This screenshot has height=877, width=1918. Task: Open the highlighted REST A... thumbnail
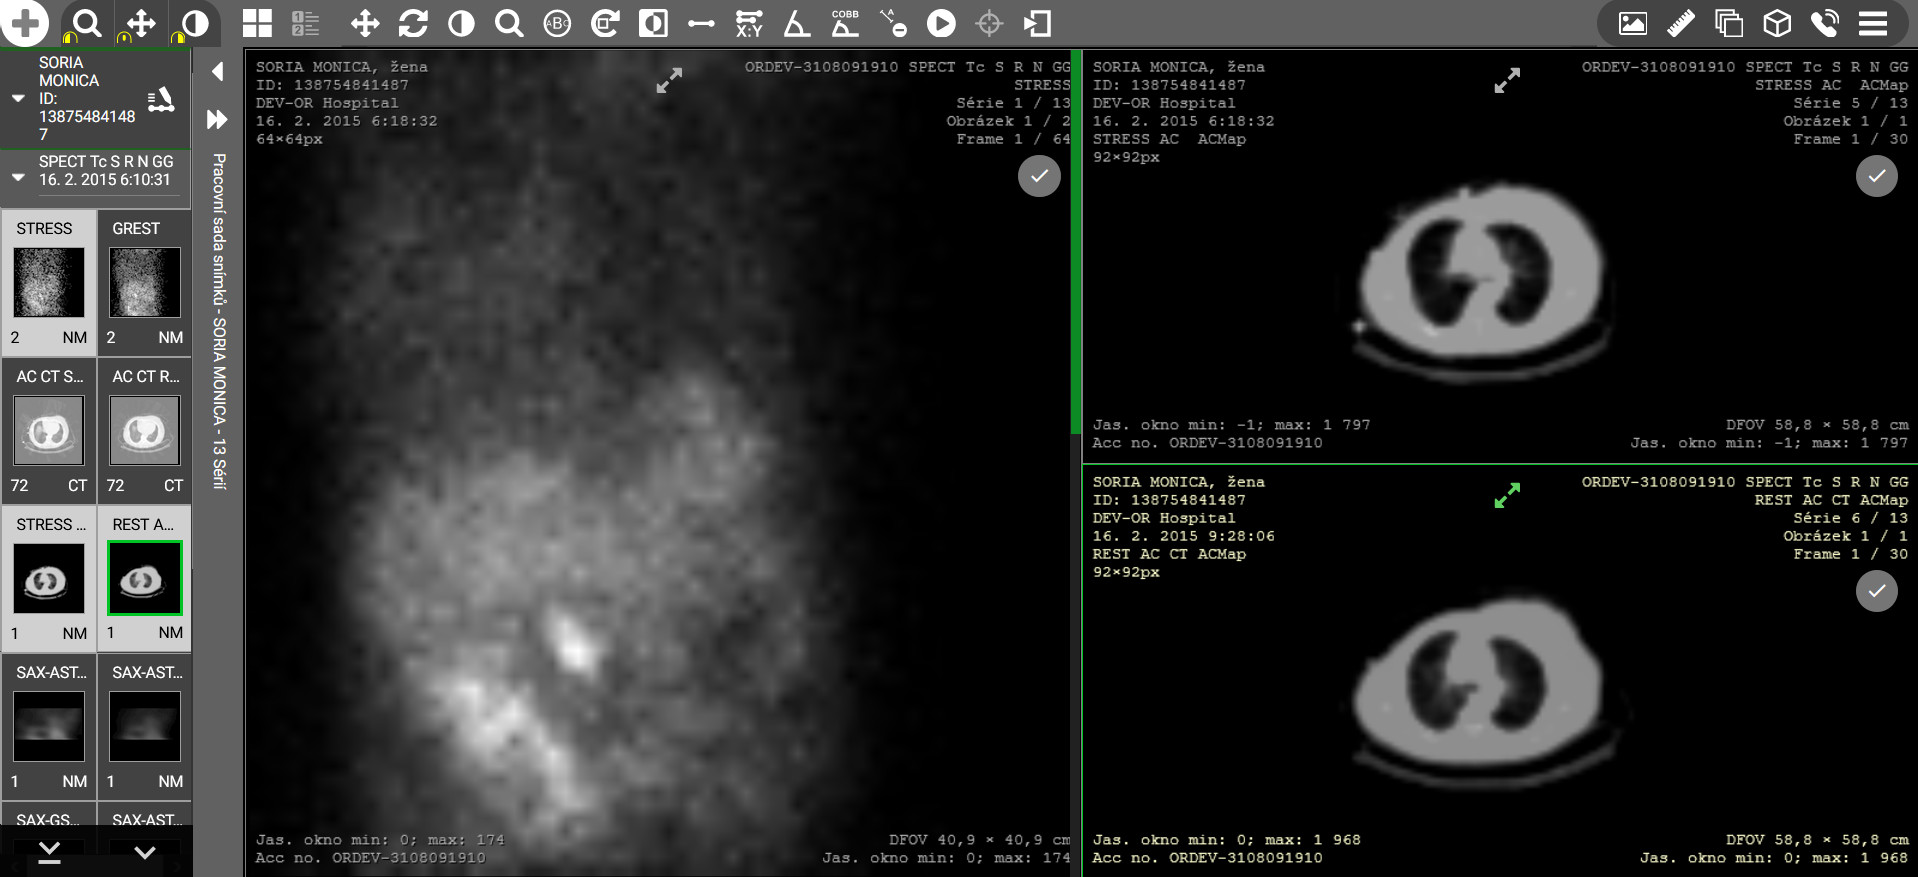[145, 579]
